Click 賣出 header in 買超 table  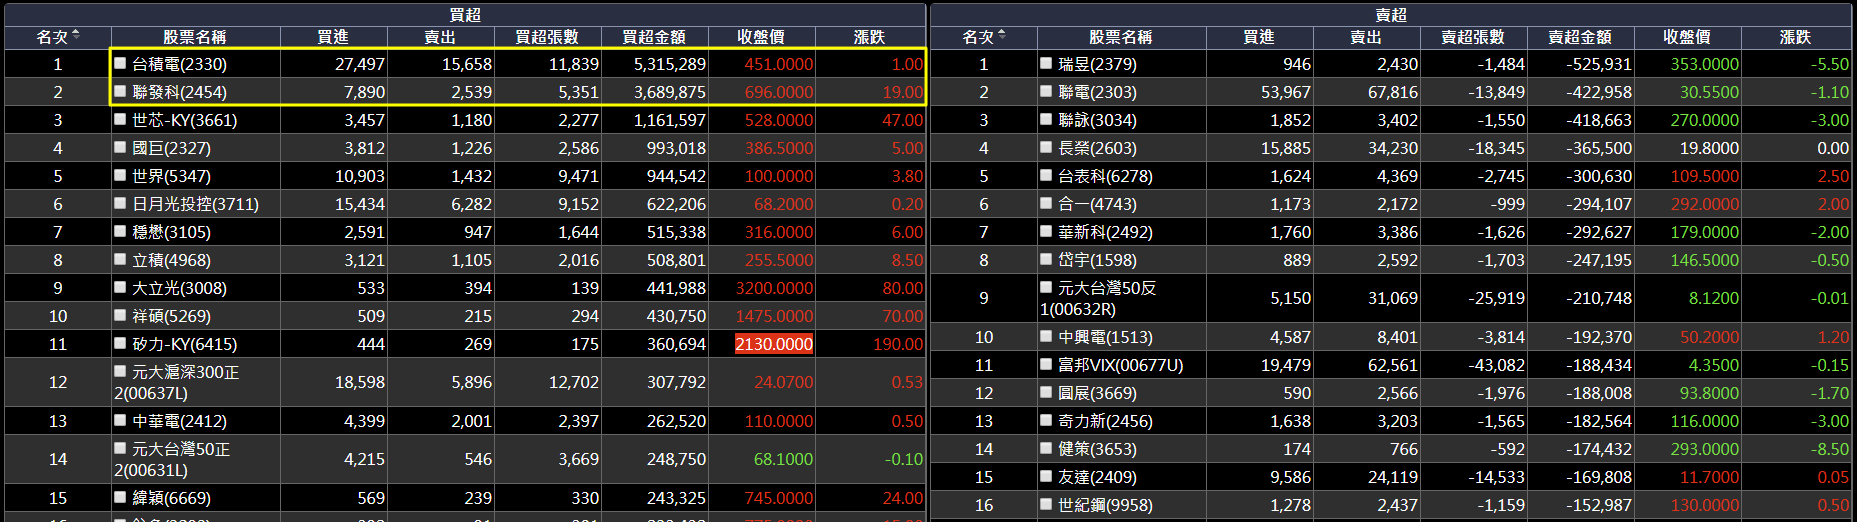(x=440, y=37)
